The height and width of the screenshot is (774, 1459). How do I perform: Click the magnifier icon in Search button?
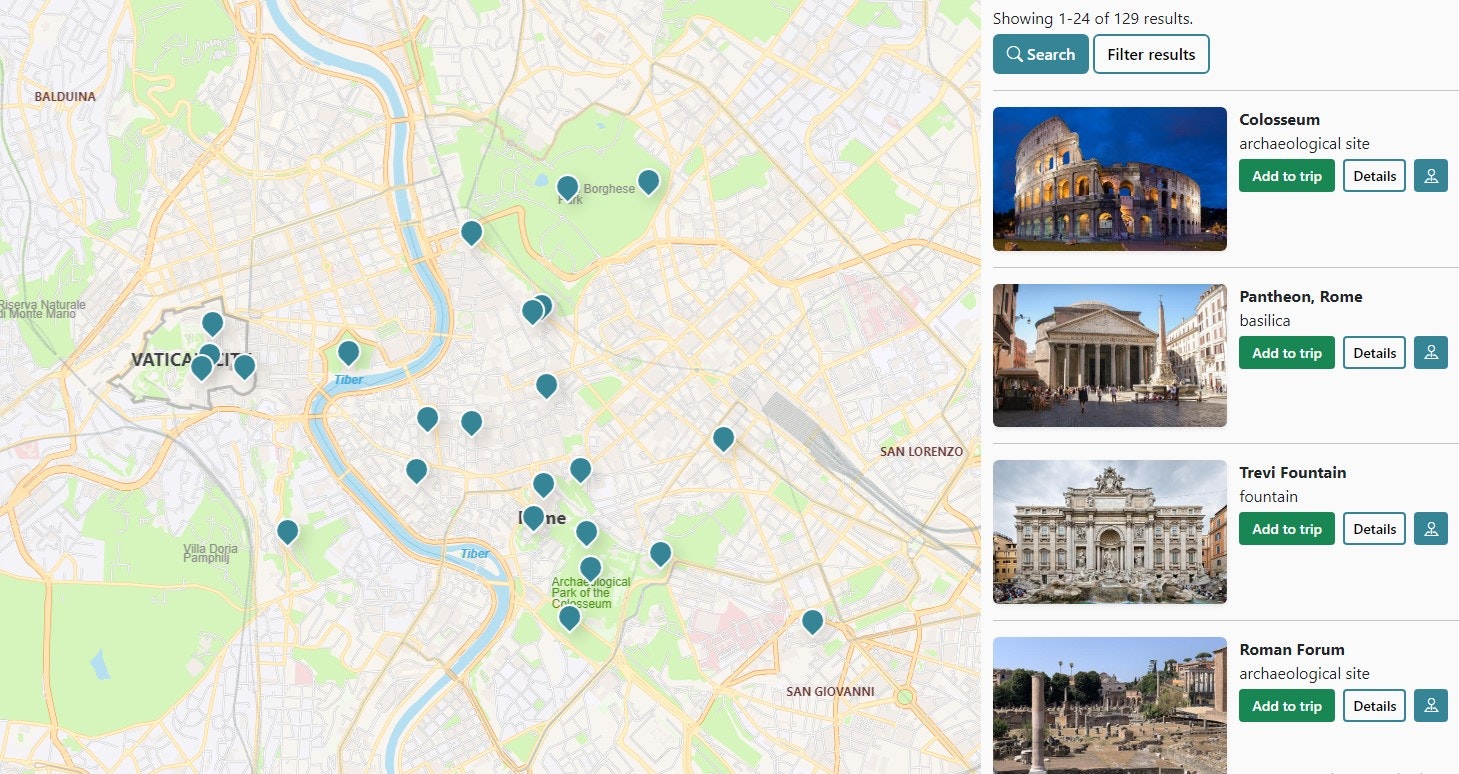1014,54
